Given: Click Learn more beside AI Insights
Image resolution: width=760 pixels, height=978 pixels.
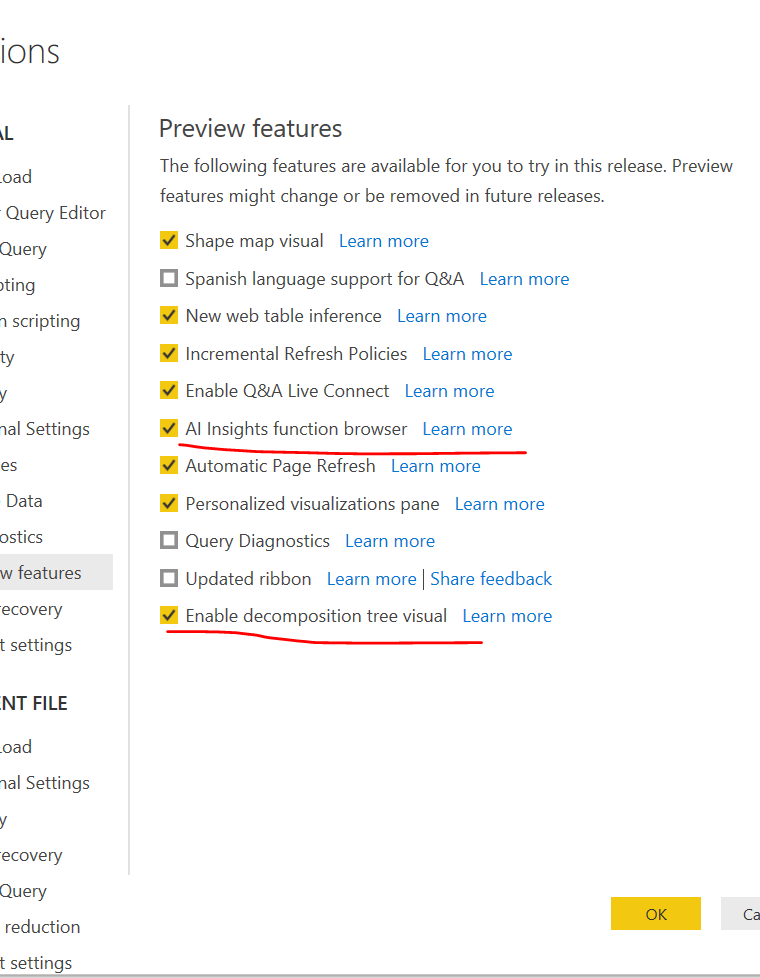Looking at the screenshot, I should (467, 429).
